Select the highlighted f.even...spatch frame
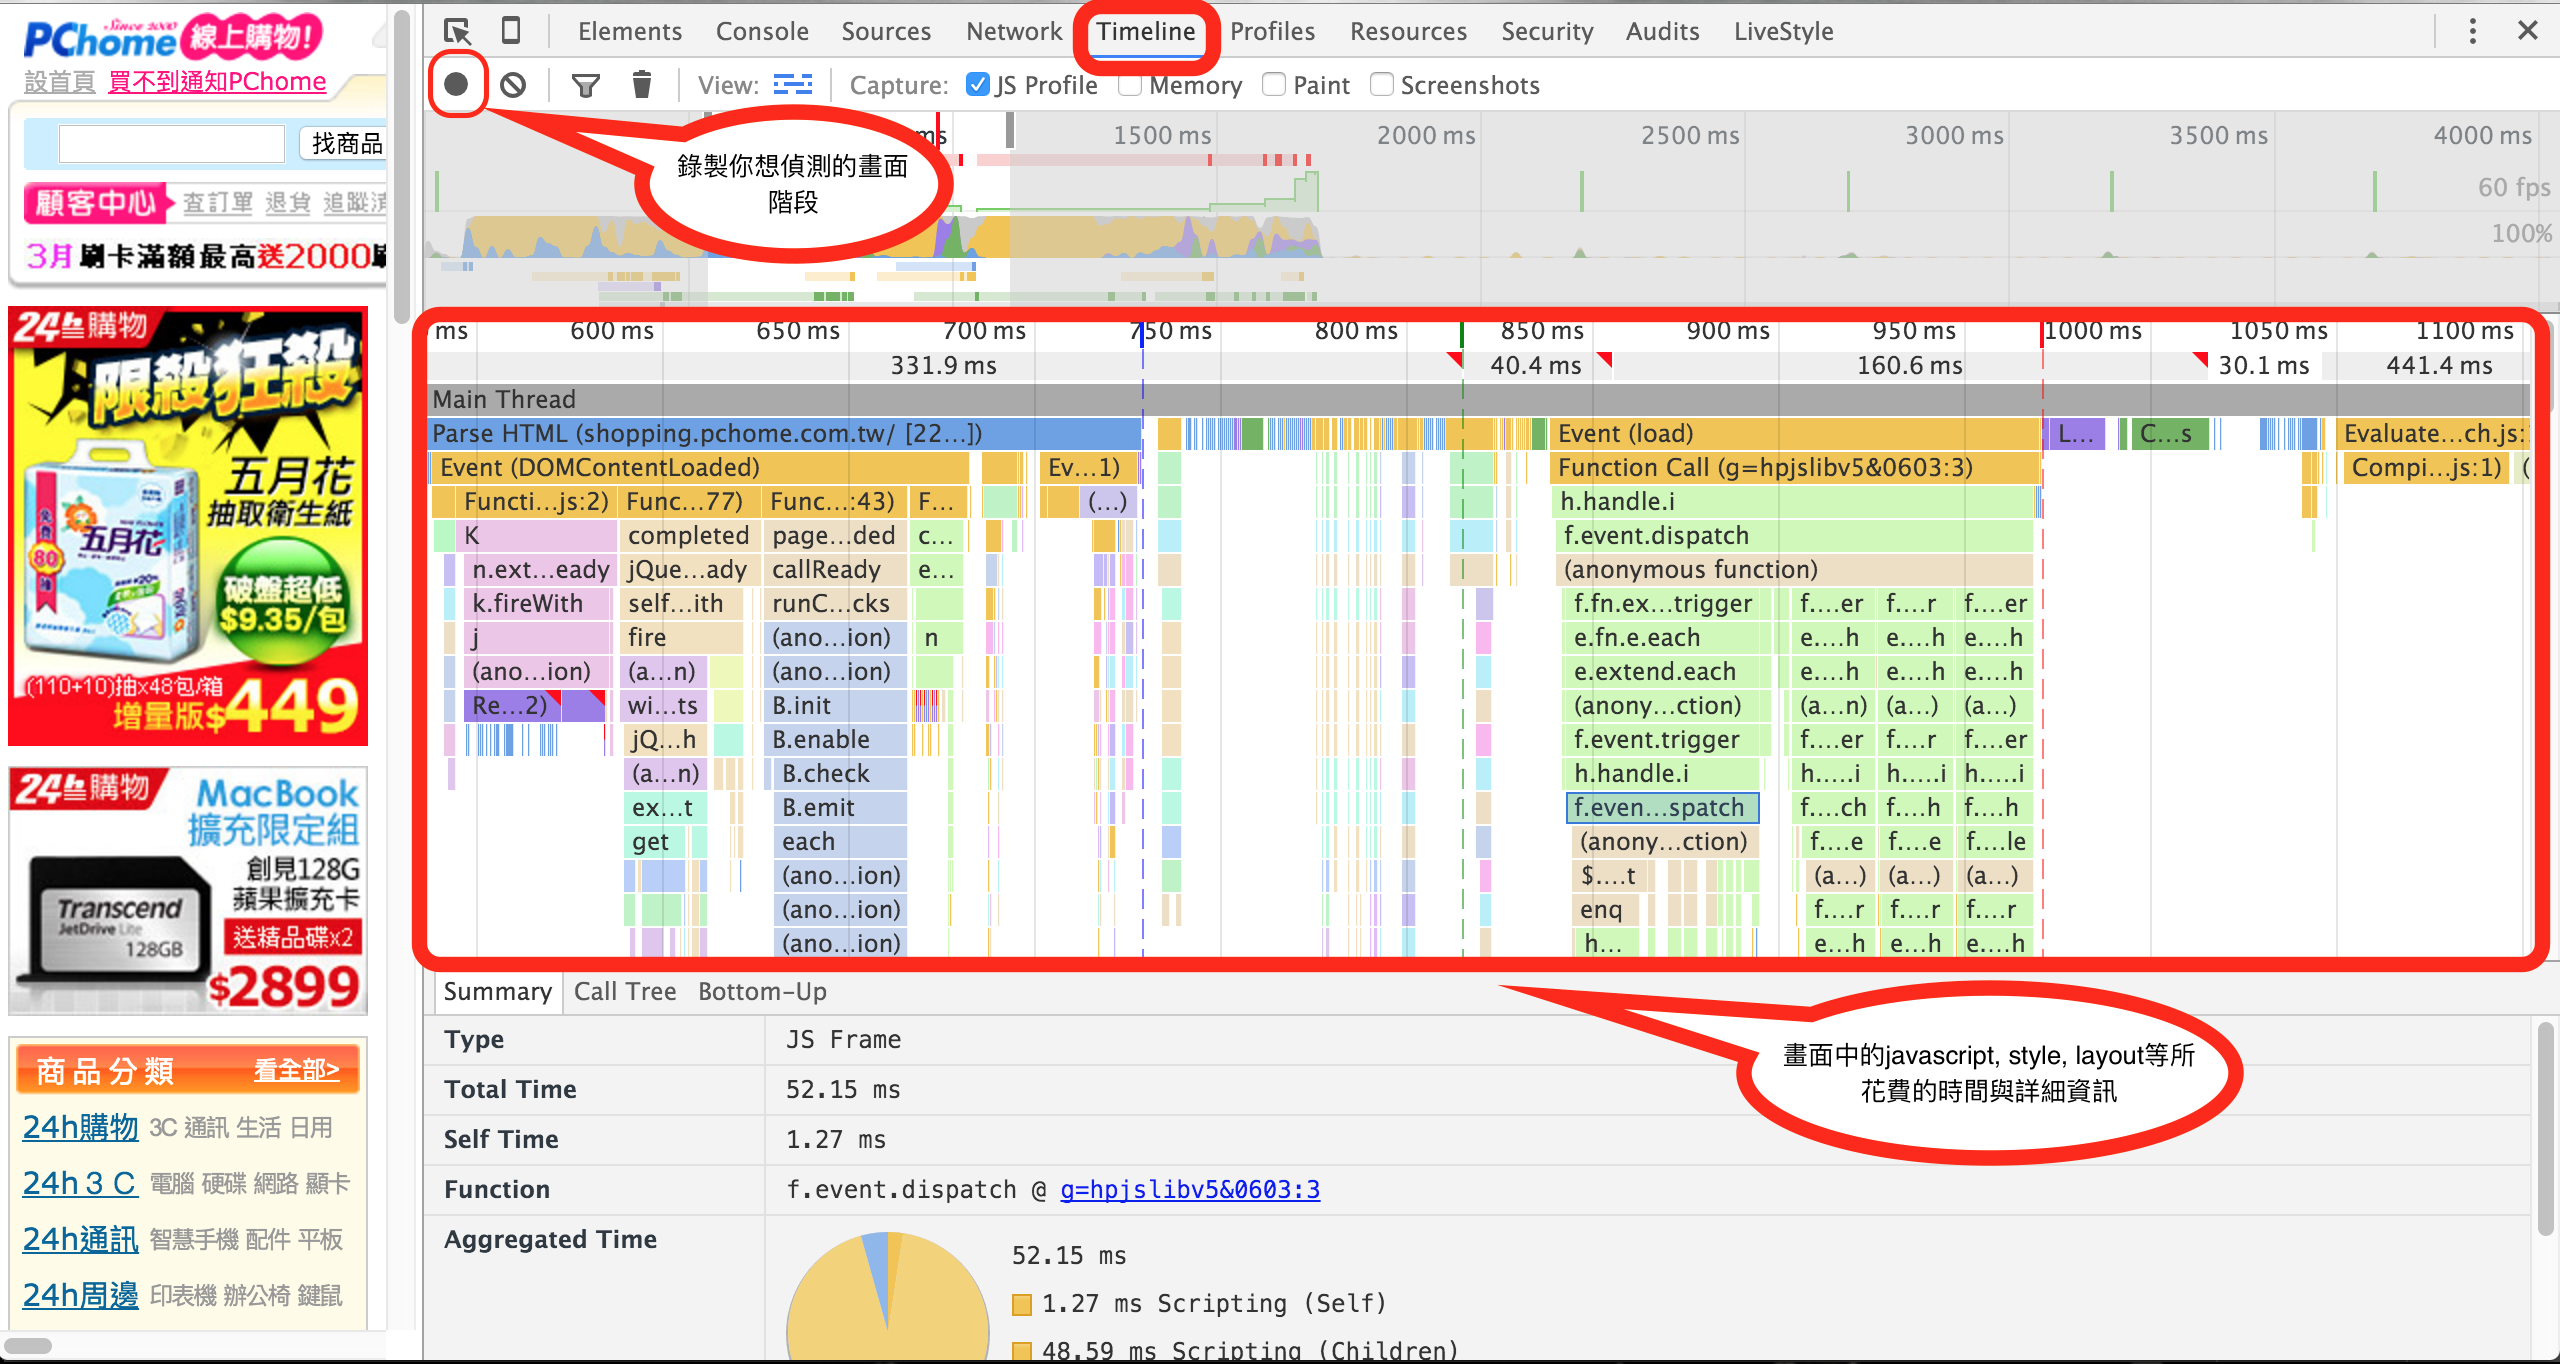Image resolution: width=2560 pixels, height=1364 pixels. pos(1662,807)
